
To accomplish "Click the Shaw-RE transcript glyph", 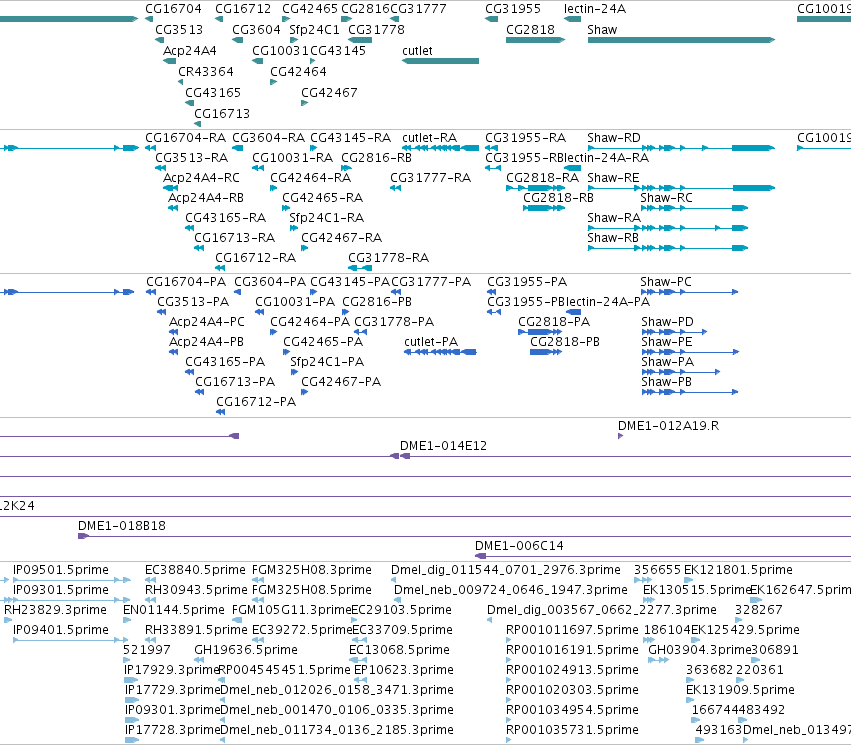I will [681, 188].
